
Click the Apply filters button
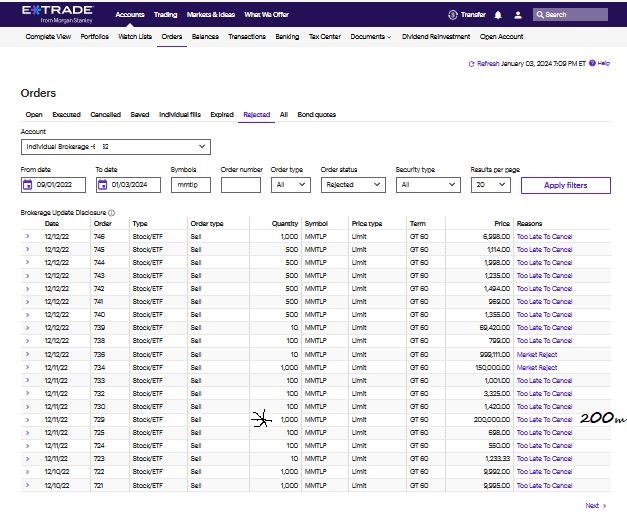coord(566,185)
